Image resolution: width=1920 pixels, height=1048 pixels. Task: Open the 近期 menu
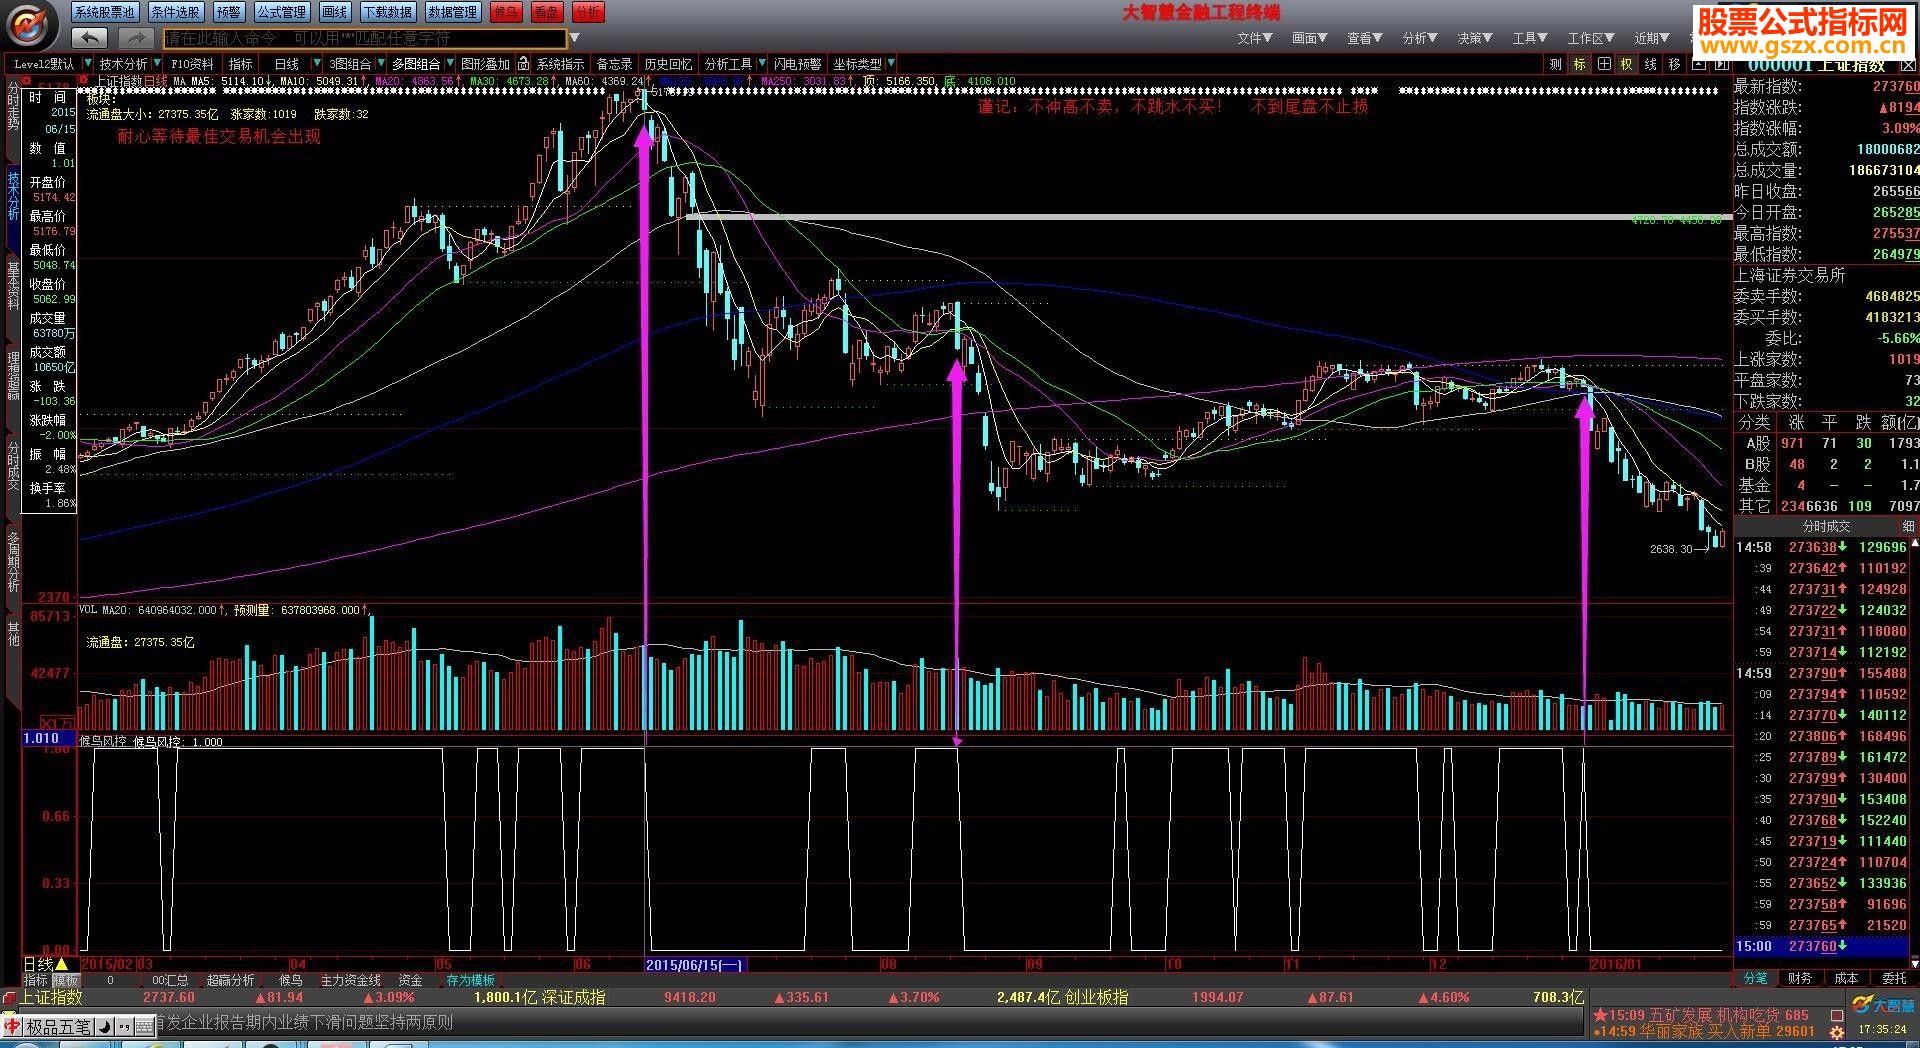click(1652, 38)
